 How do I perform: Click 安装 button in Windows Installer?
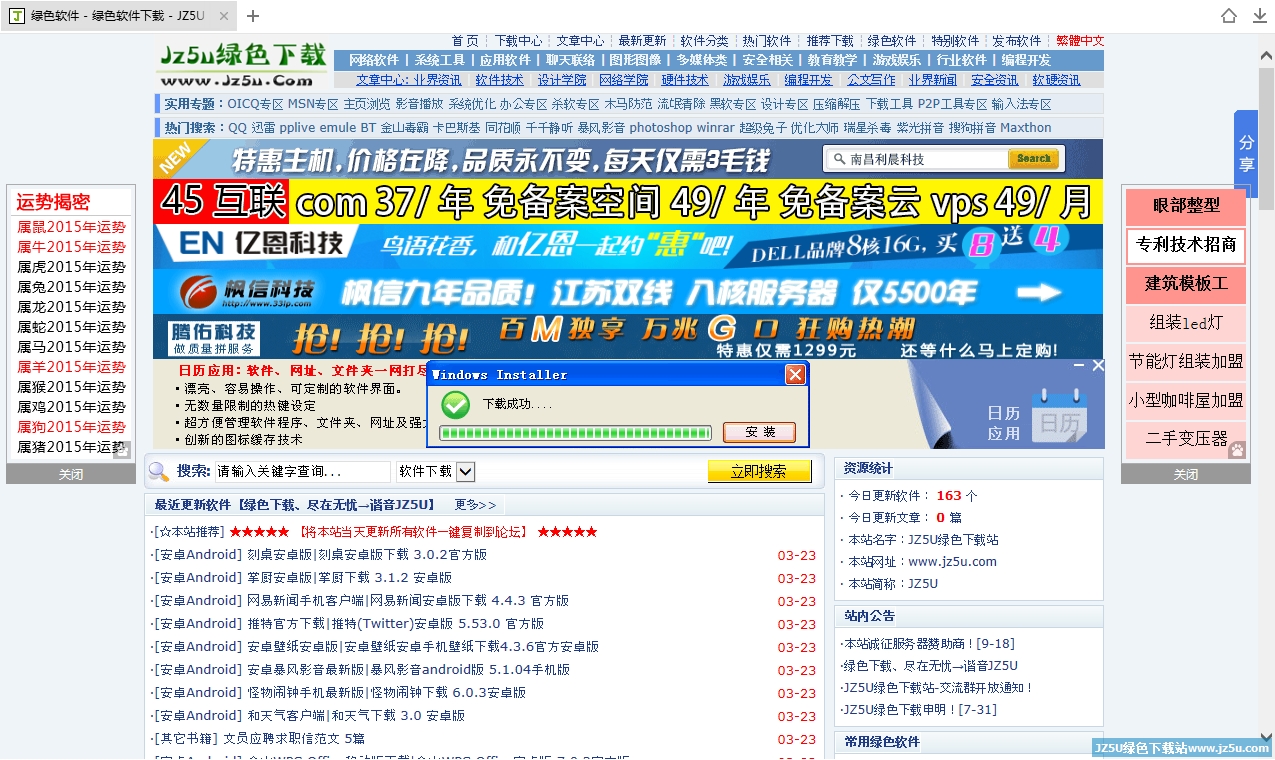click(762, 432)
